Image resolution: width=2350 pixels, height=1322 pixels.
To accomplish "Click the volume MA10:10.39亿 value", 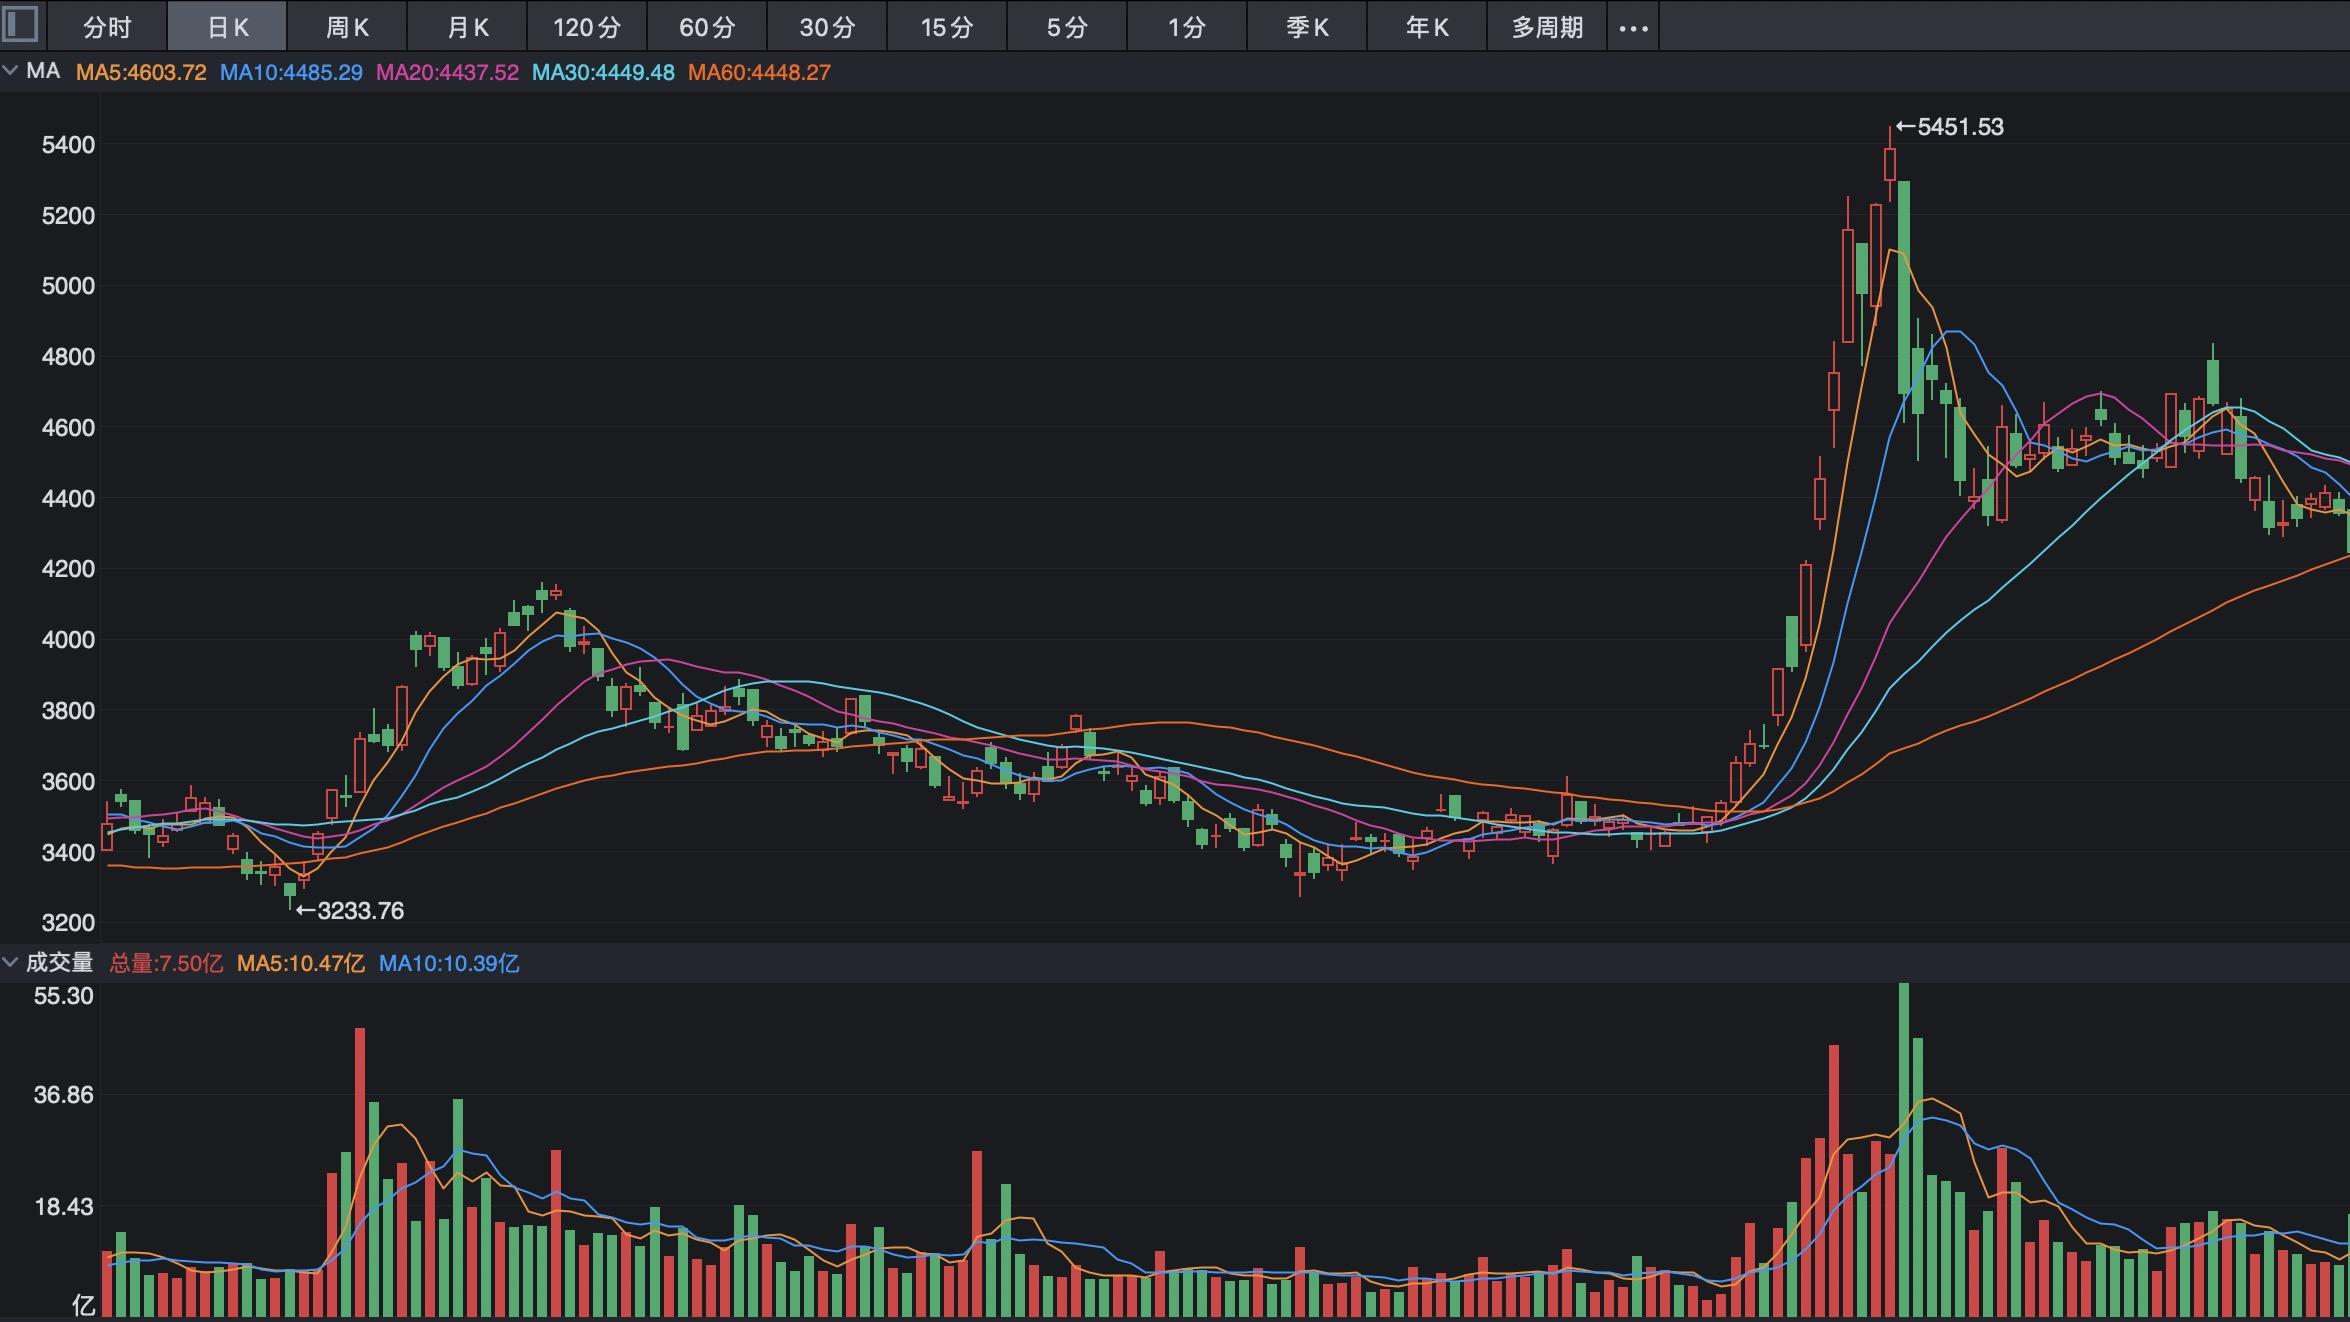I will tap(448, 963).
